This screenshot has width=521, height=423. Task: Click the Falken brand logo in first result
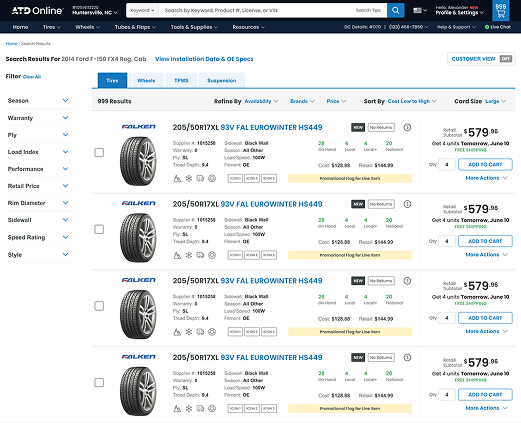[139, 127]
